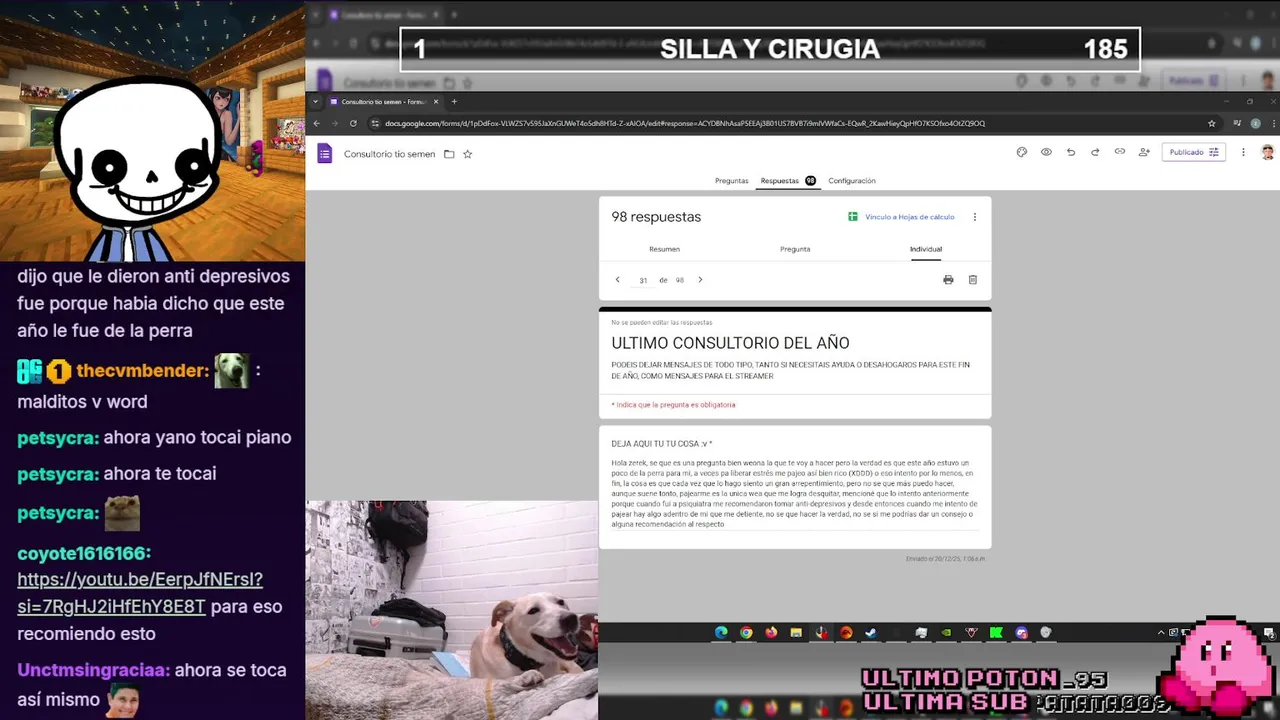Open the Google account avatar

[1267, 152]
